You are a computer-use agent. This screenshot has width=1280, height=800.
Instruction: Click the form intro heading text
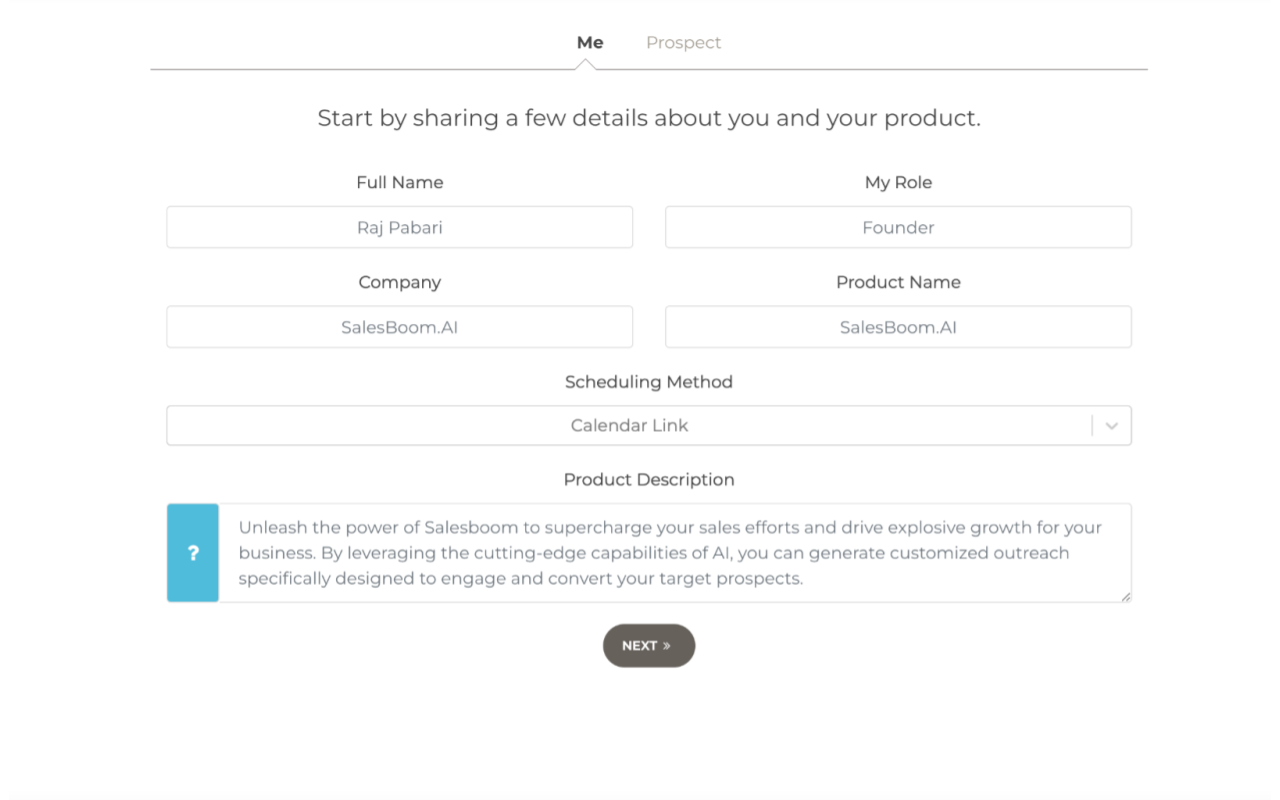click(x=648, y=117)
